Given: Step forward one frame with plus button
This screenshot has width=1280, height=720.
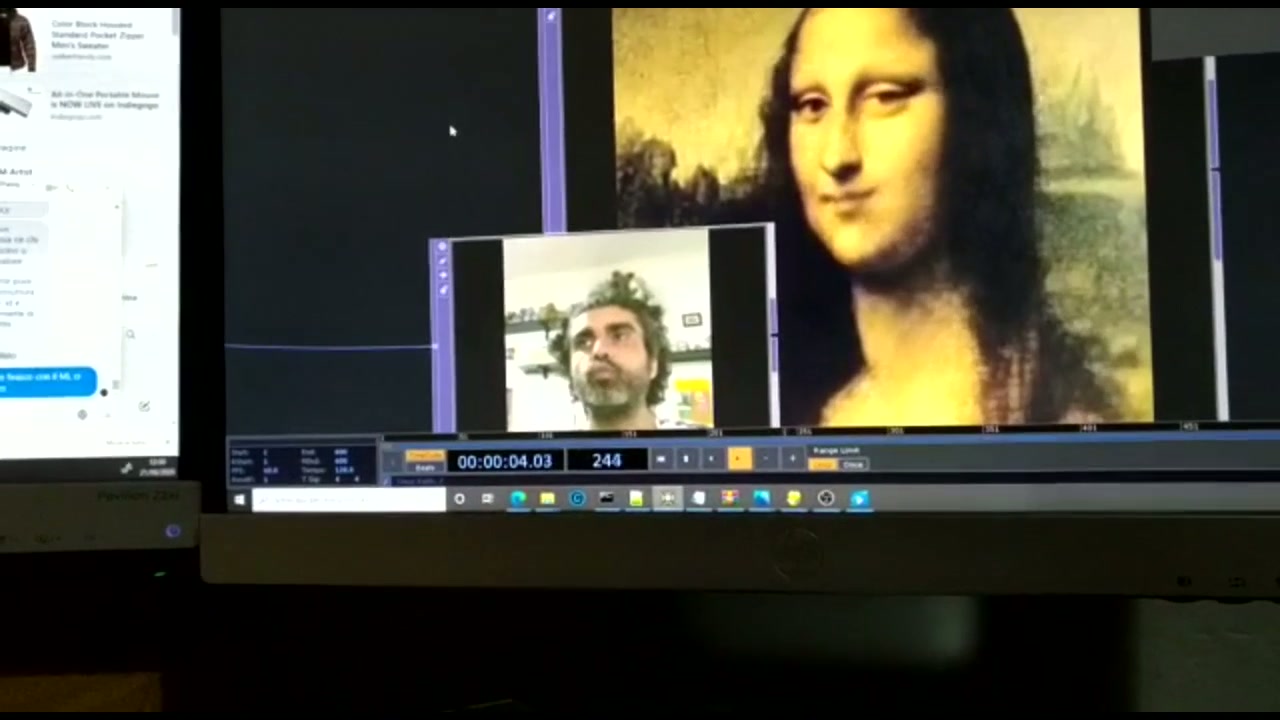Looking at the screenshot, I should pyautogui.click(x=792, y=459).
